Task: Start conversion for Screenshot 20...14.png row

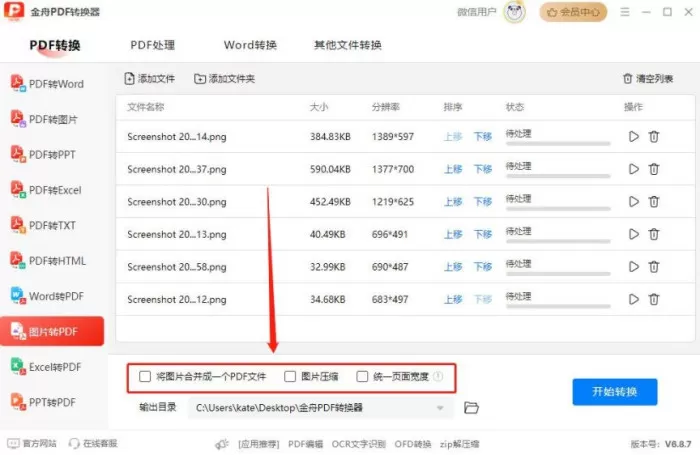Action: click(x=633, y=136)
